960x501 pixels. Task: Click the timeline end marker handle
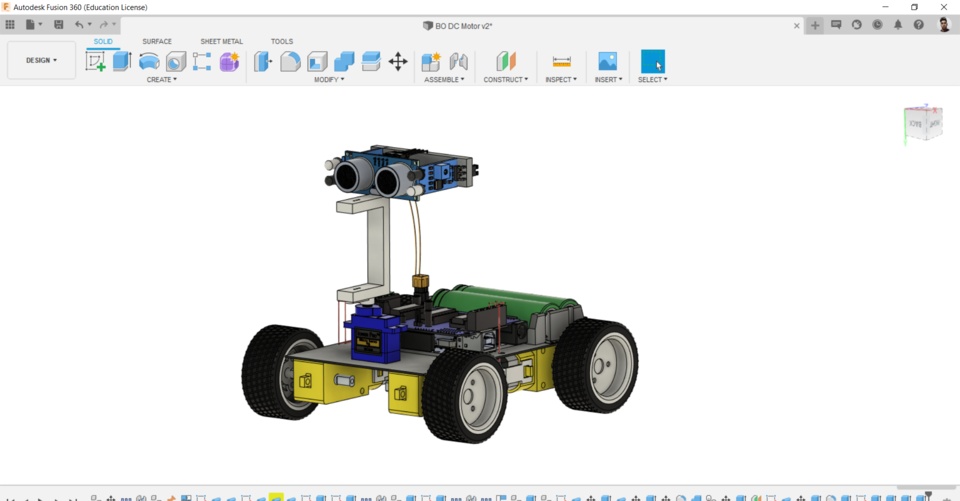[x=928, y=495]
